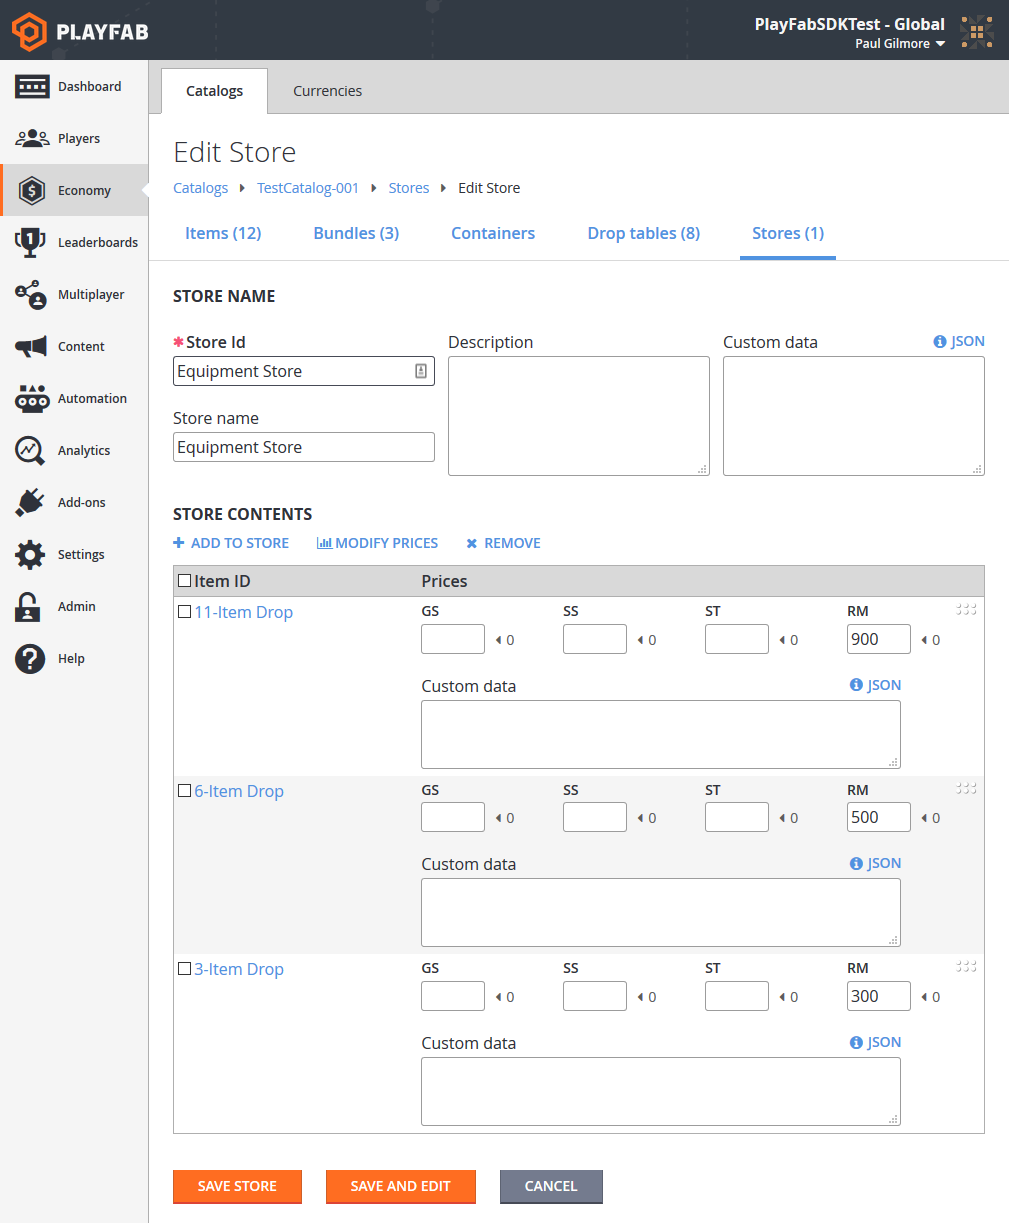Click the SAVE STORE button
1009x1223 pixels.
(237, 1186)
